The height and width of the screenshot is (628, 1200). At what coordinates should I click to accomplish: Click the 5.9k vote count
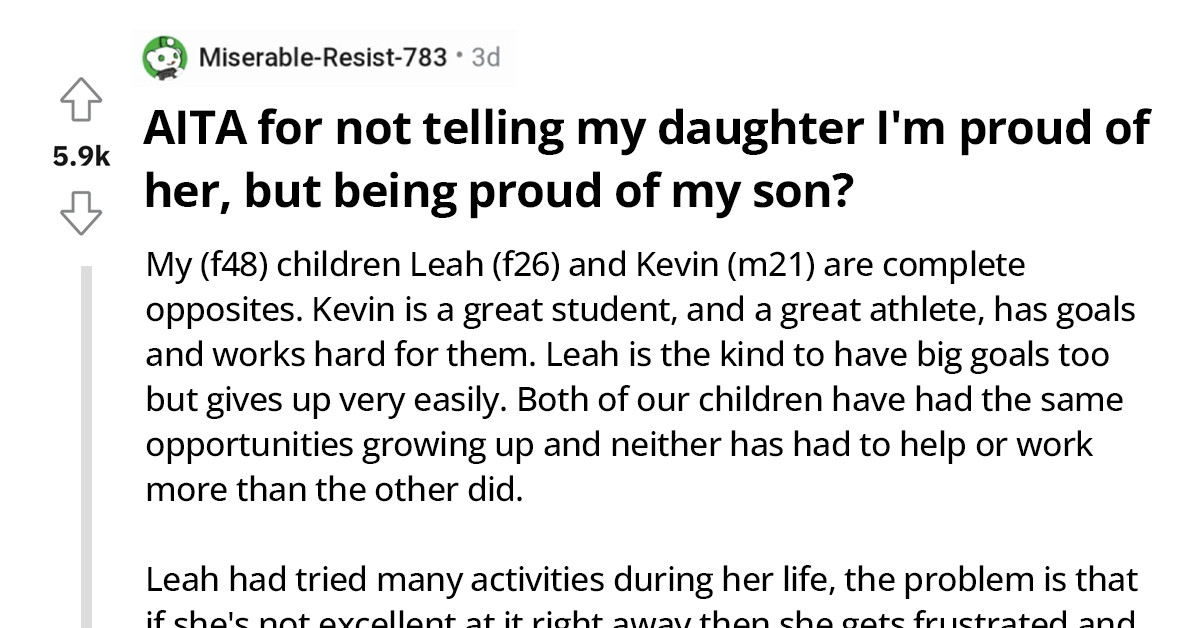(x=83, y=155)
